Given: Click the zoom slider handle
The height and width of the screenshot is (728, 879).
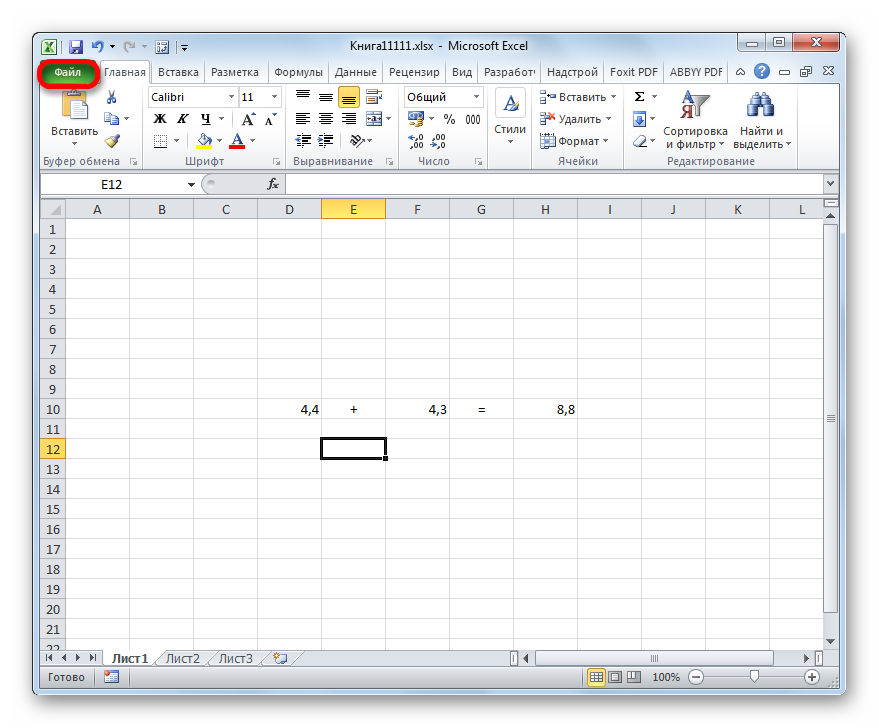Looking at the screenshot, I should tap(754, 678).
